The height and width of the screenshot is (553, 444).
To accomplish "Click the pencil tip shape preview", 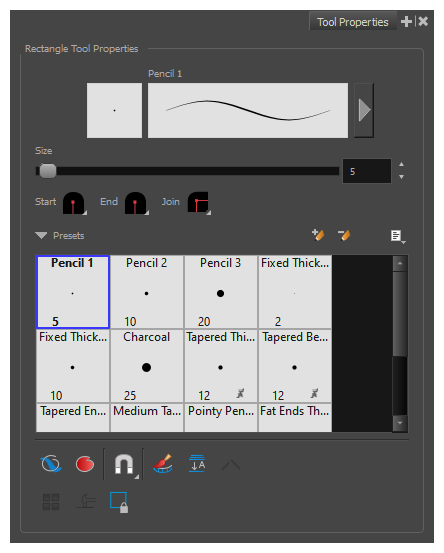I will (x=114, y=110).
